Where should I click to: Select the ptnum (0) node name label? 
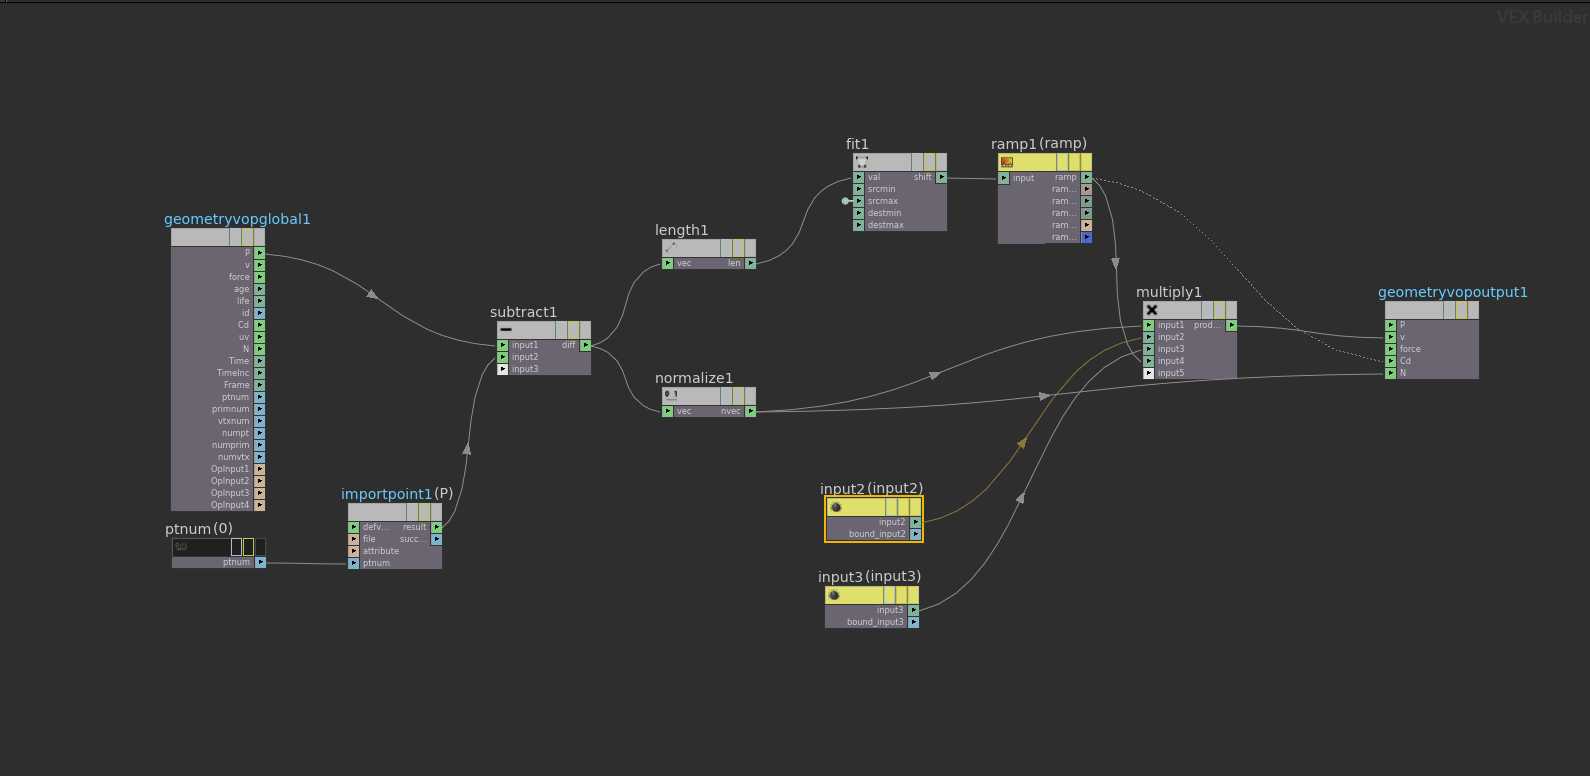[199, 529]
